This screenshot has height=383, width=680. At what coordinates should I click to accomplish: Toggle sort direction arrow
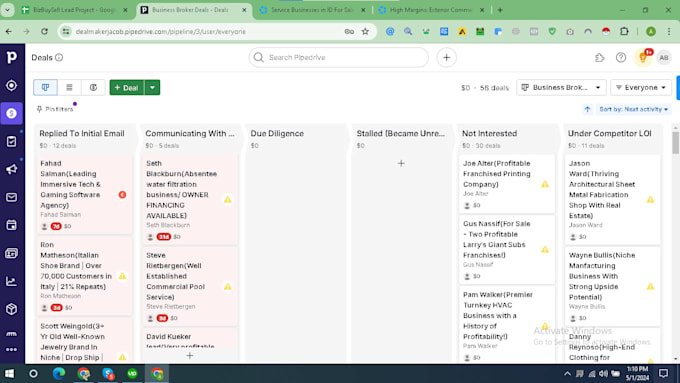[587, 109]
